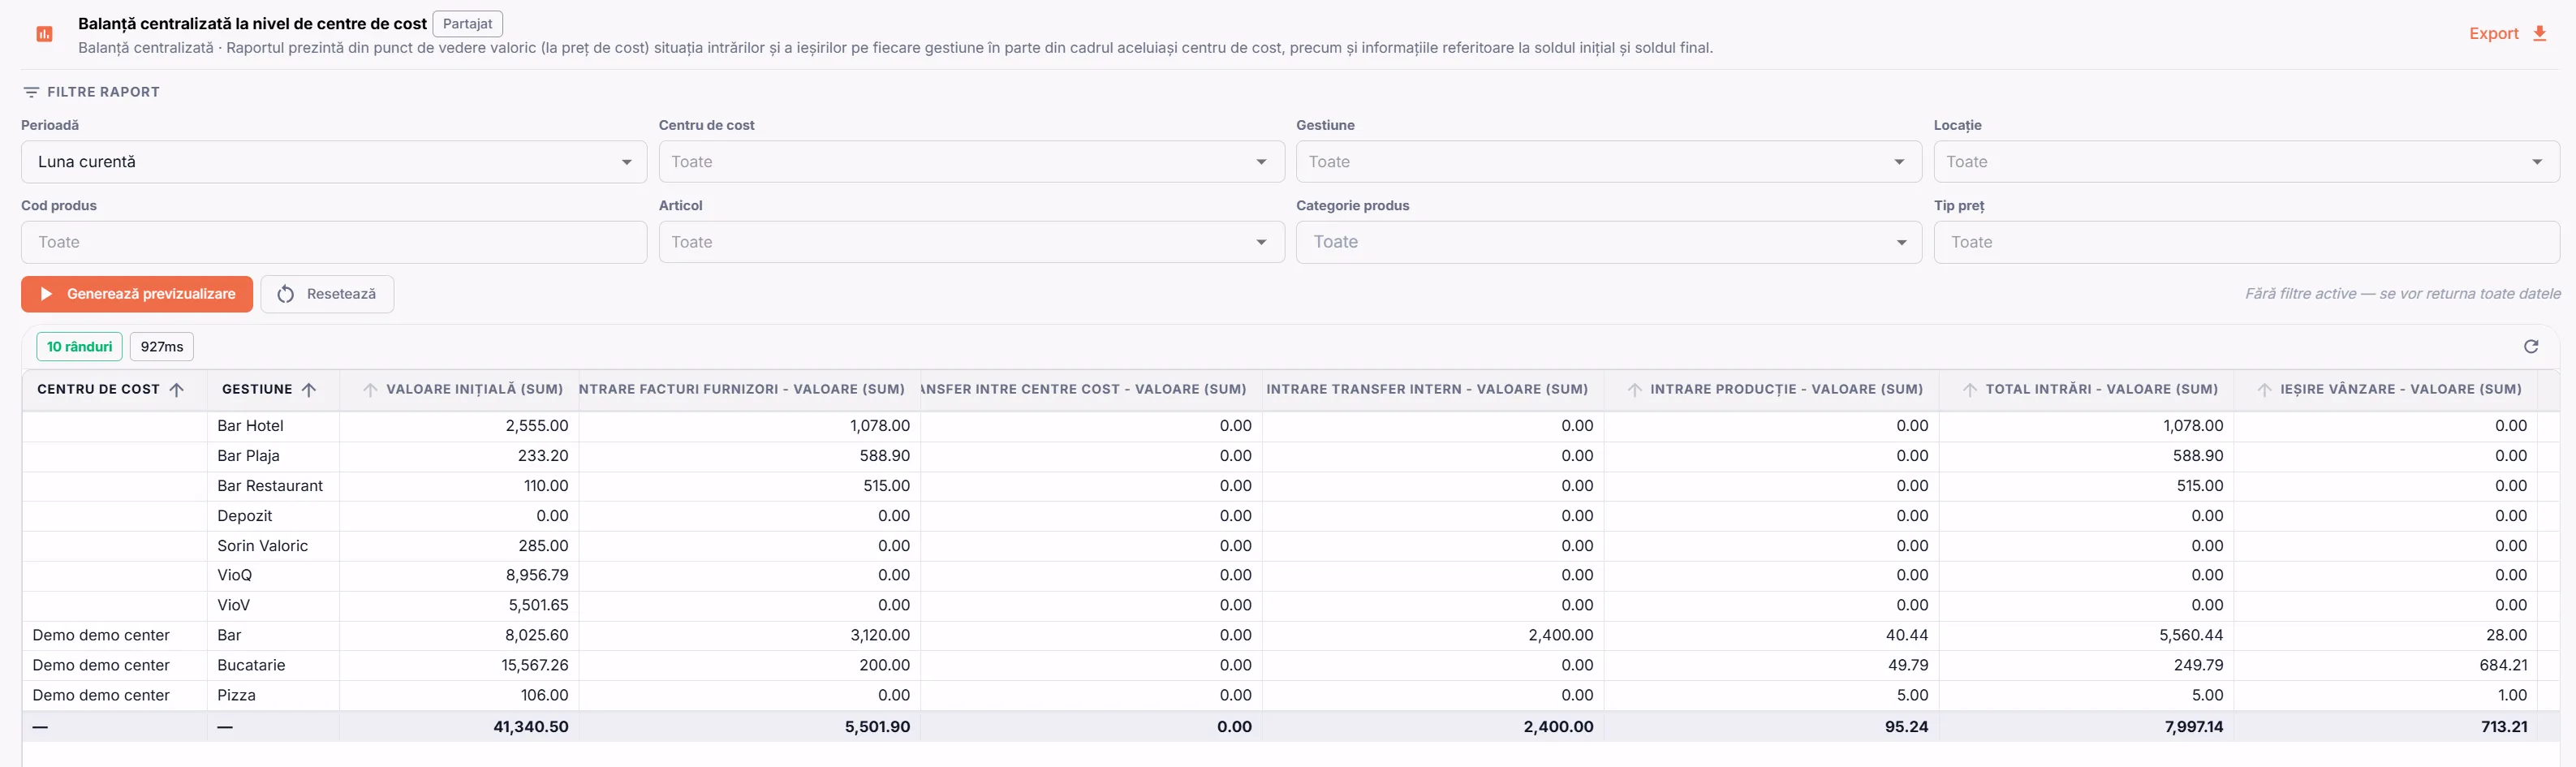2576x767 pixels.
Task: Click Generează previzualizare button
Action: tap(137, 294)
